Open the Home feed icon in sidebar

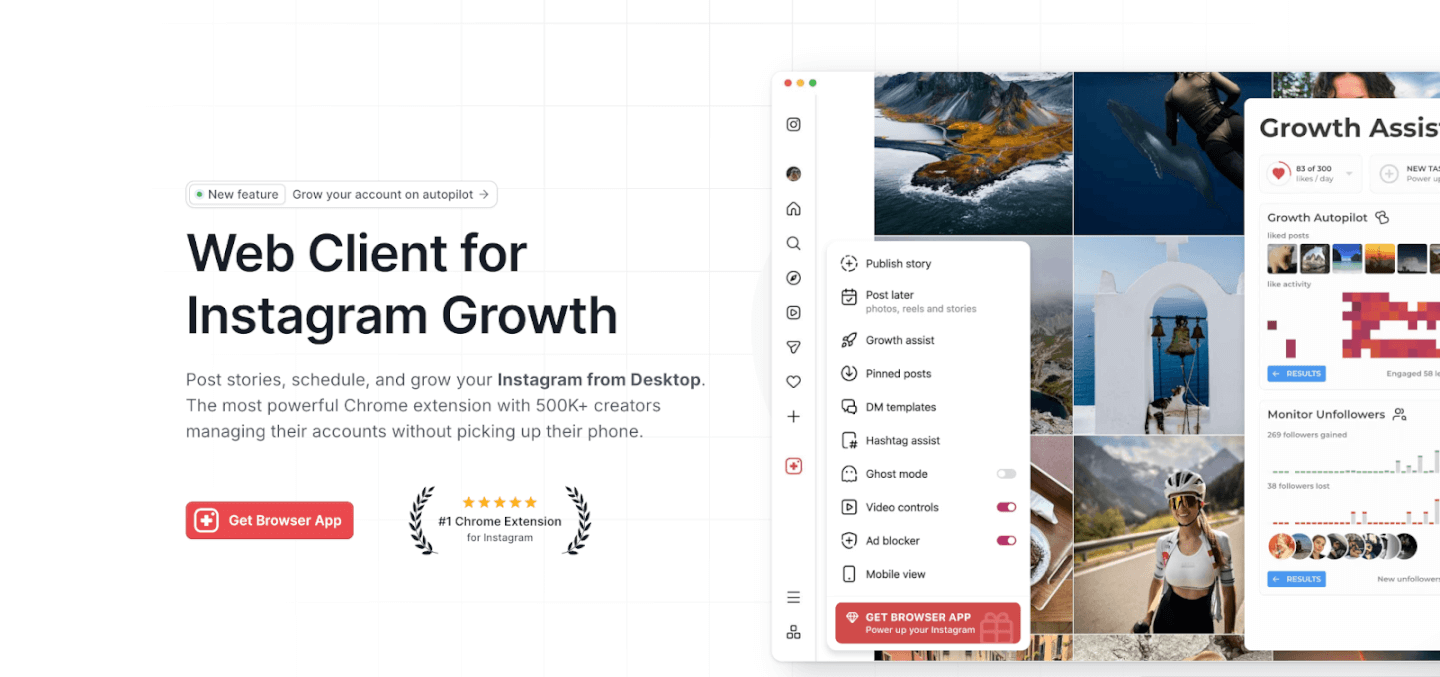coord(793,208)
